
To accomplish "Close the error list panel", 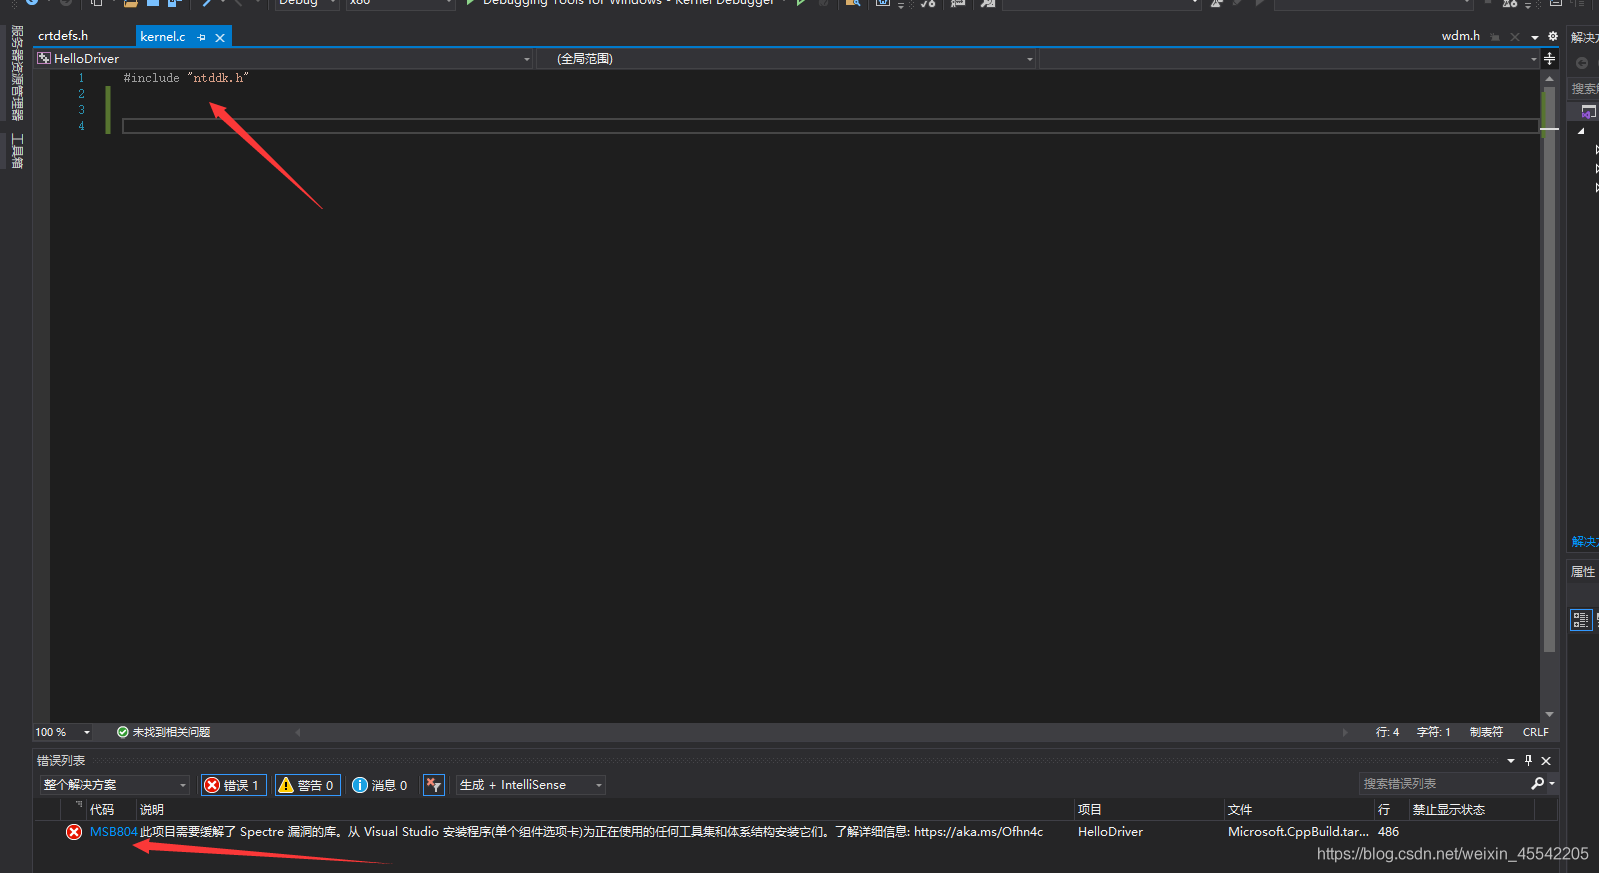I will [1546, 761].
